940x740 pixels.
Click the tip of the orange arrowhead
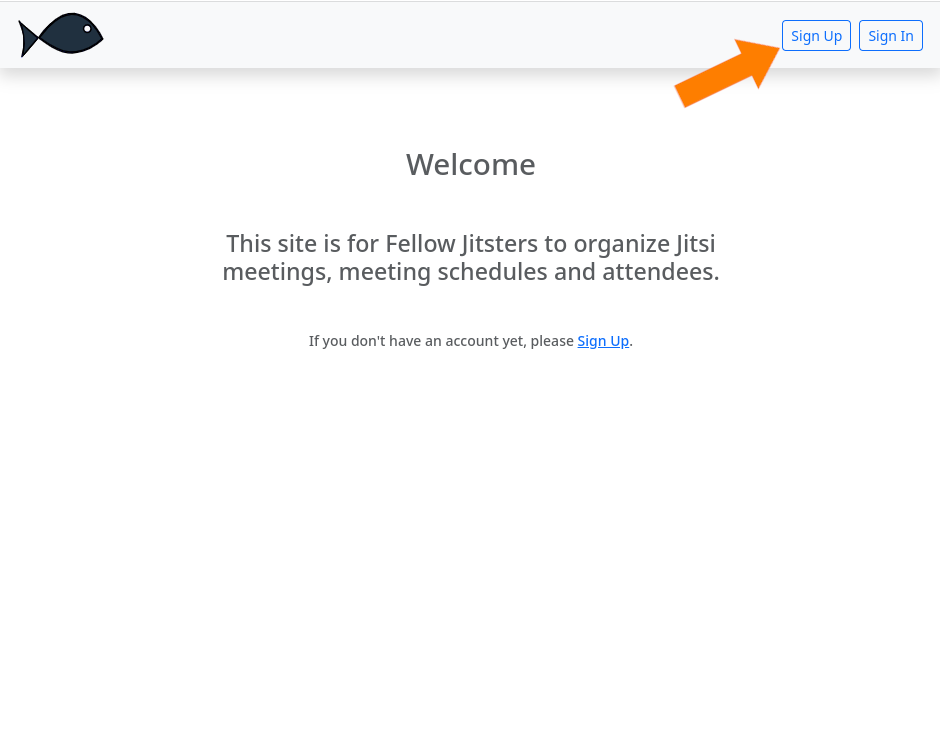(777, 47)
